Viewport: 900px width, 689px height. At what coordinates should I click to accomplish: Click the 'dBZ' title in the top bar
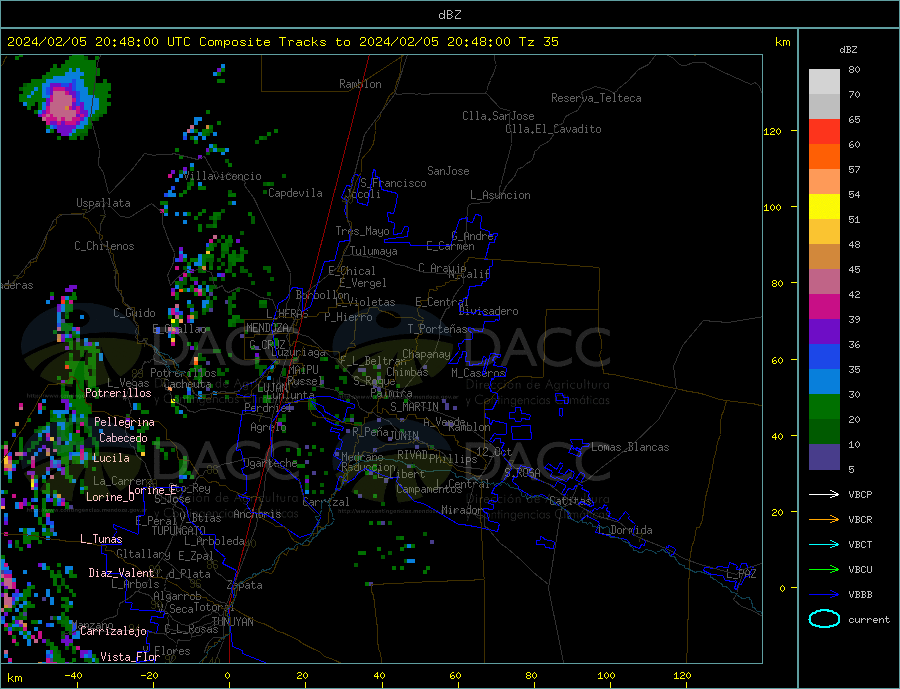[x=449, y=15]
